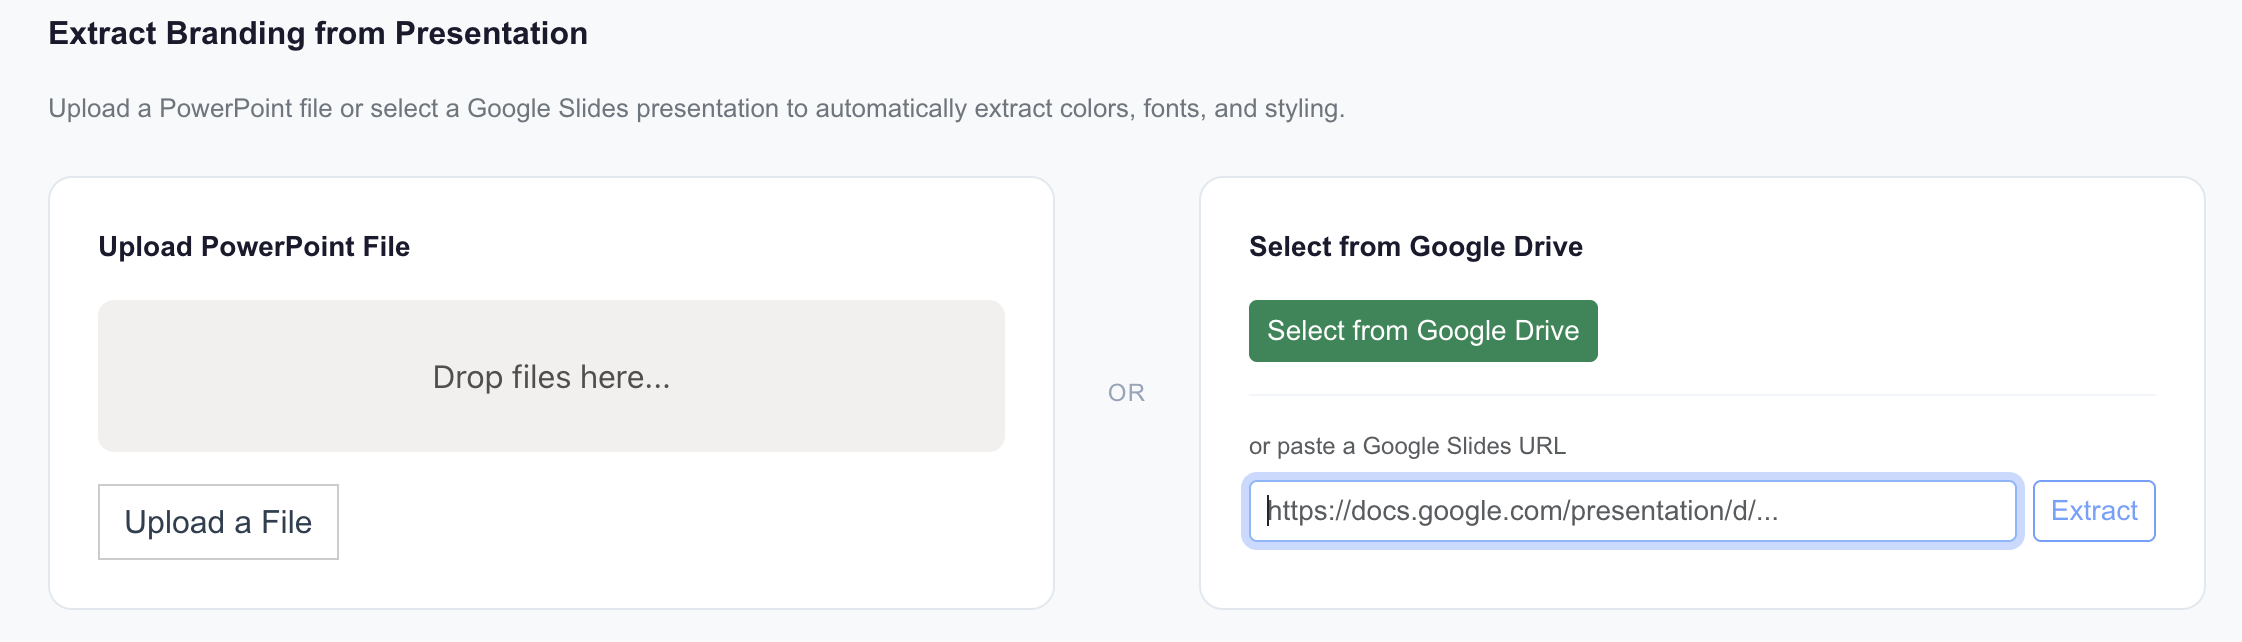Click the Upload PowerPoint File card heading

point(254,247)
